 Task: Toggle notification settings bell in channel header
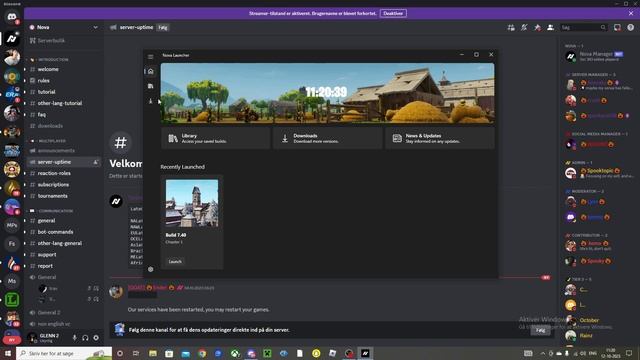click(x=524, y=27)
